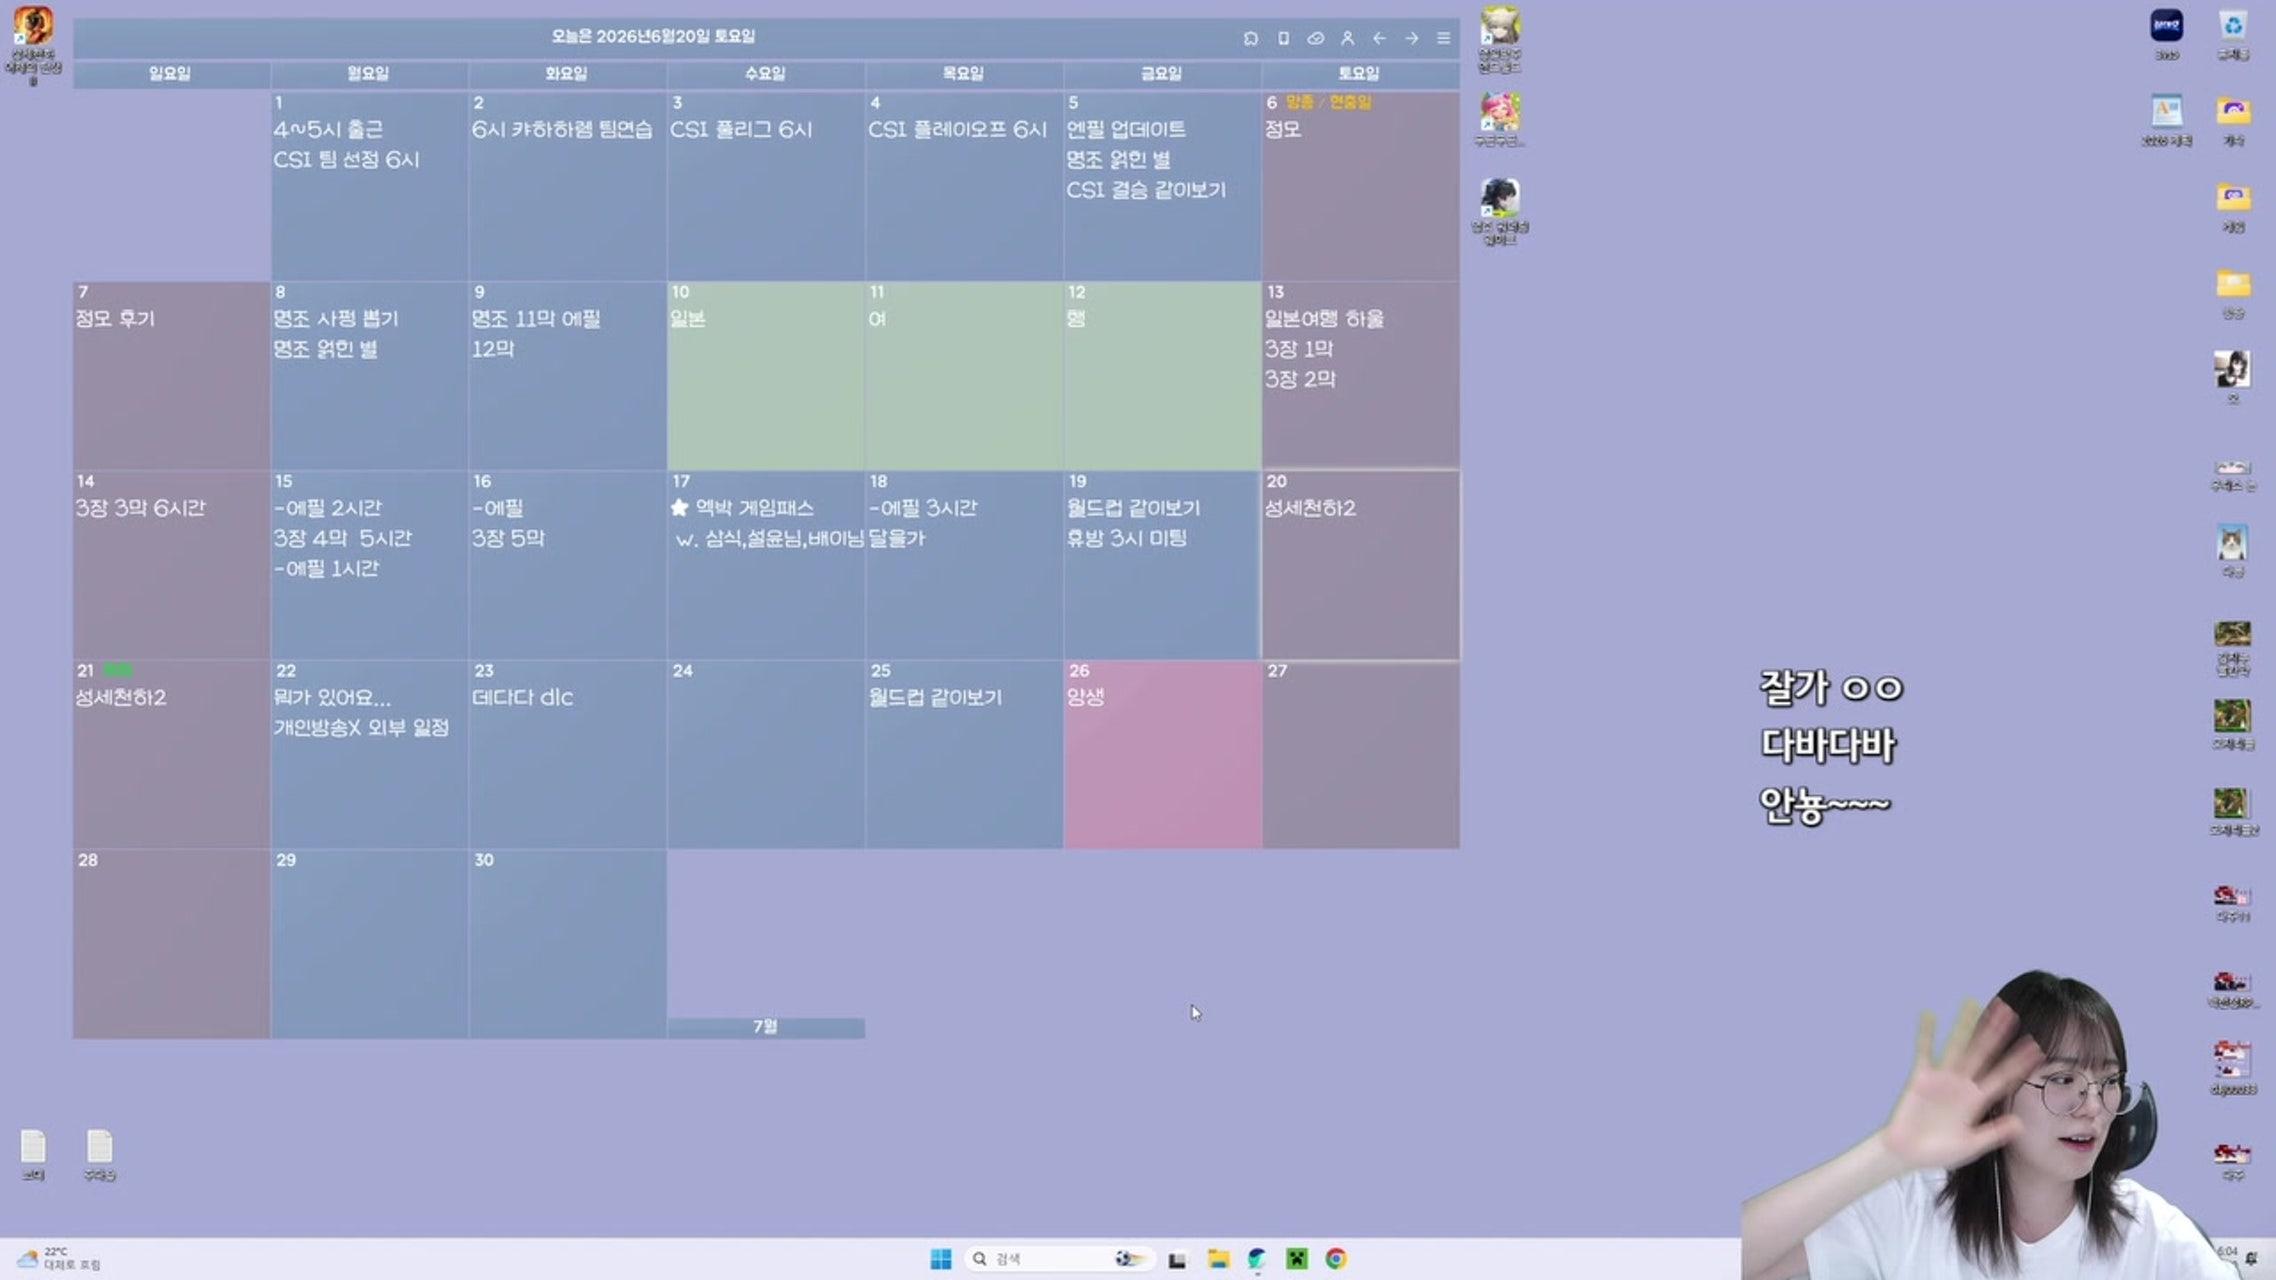This screenshot has height=1280, width=2276.
Task: Select the 수요일 weekday column header
Action: tap(765, 73)
